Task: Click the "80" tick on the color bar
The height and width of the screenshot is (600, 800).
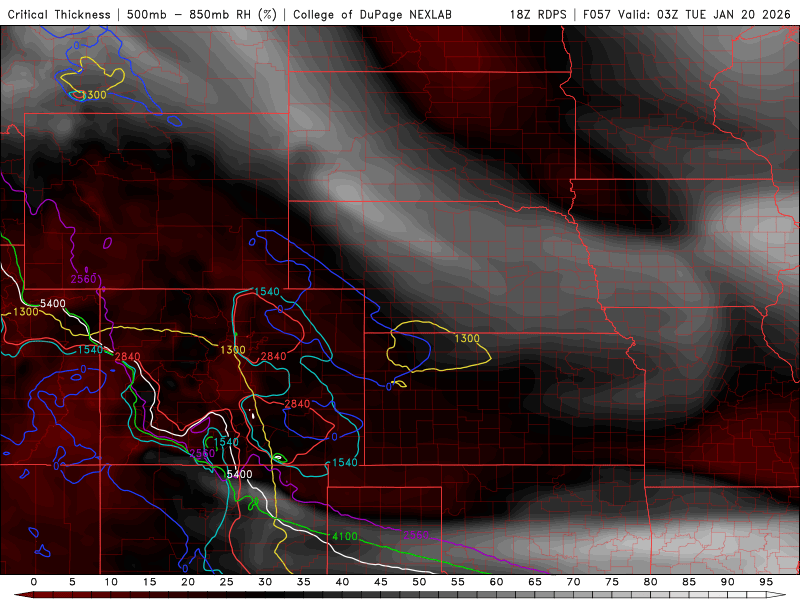Action: tap(651, 582)
